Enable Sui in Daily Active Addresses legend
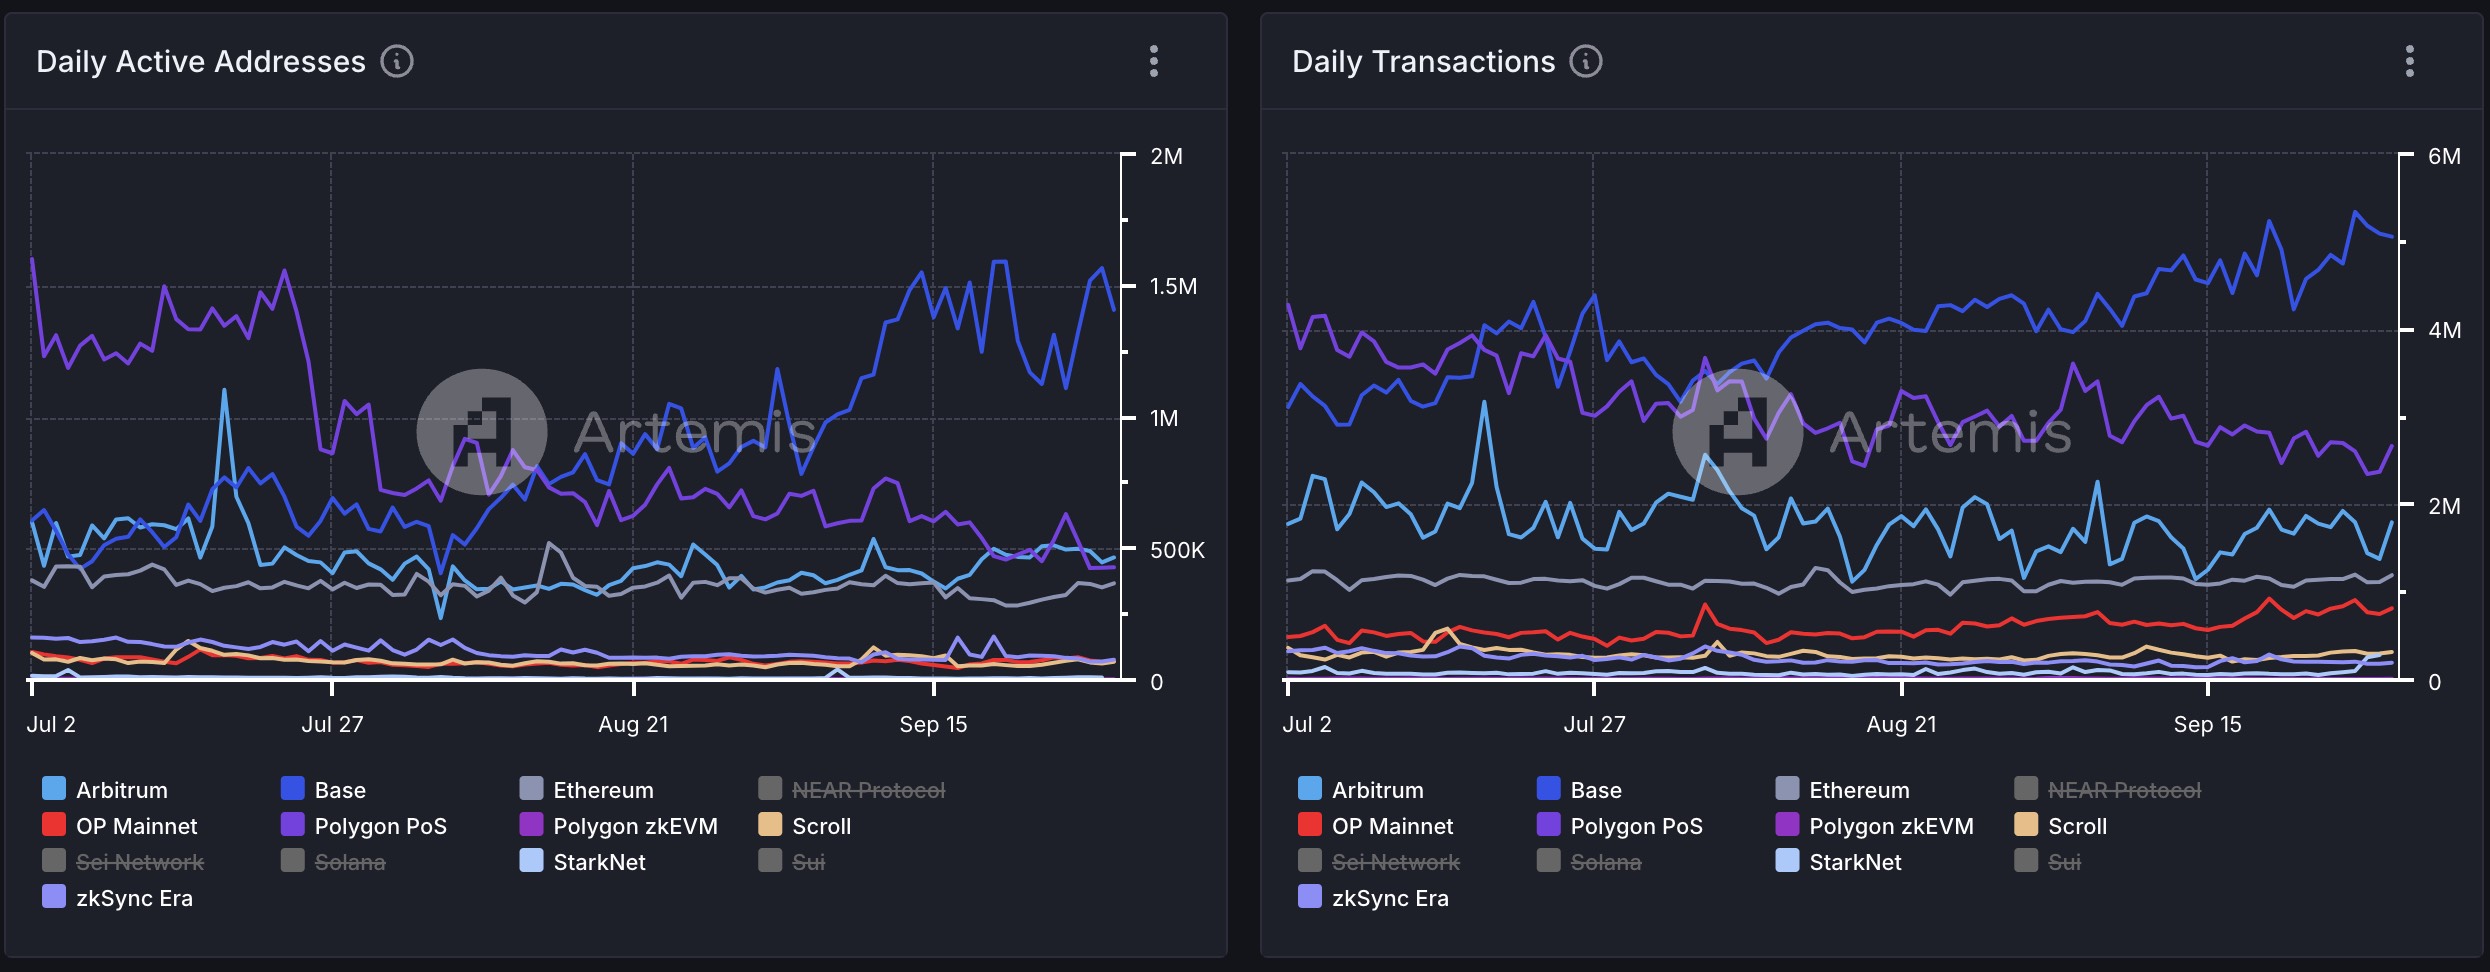 [791, 862]
